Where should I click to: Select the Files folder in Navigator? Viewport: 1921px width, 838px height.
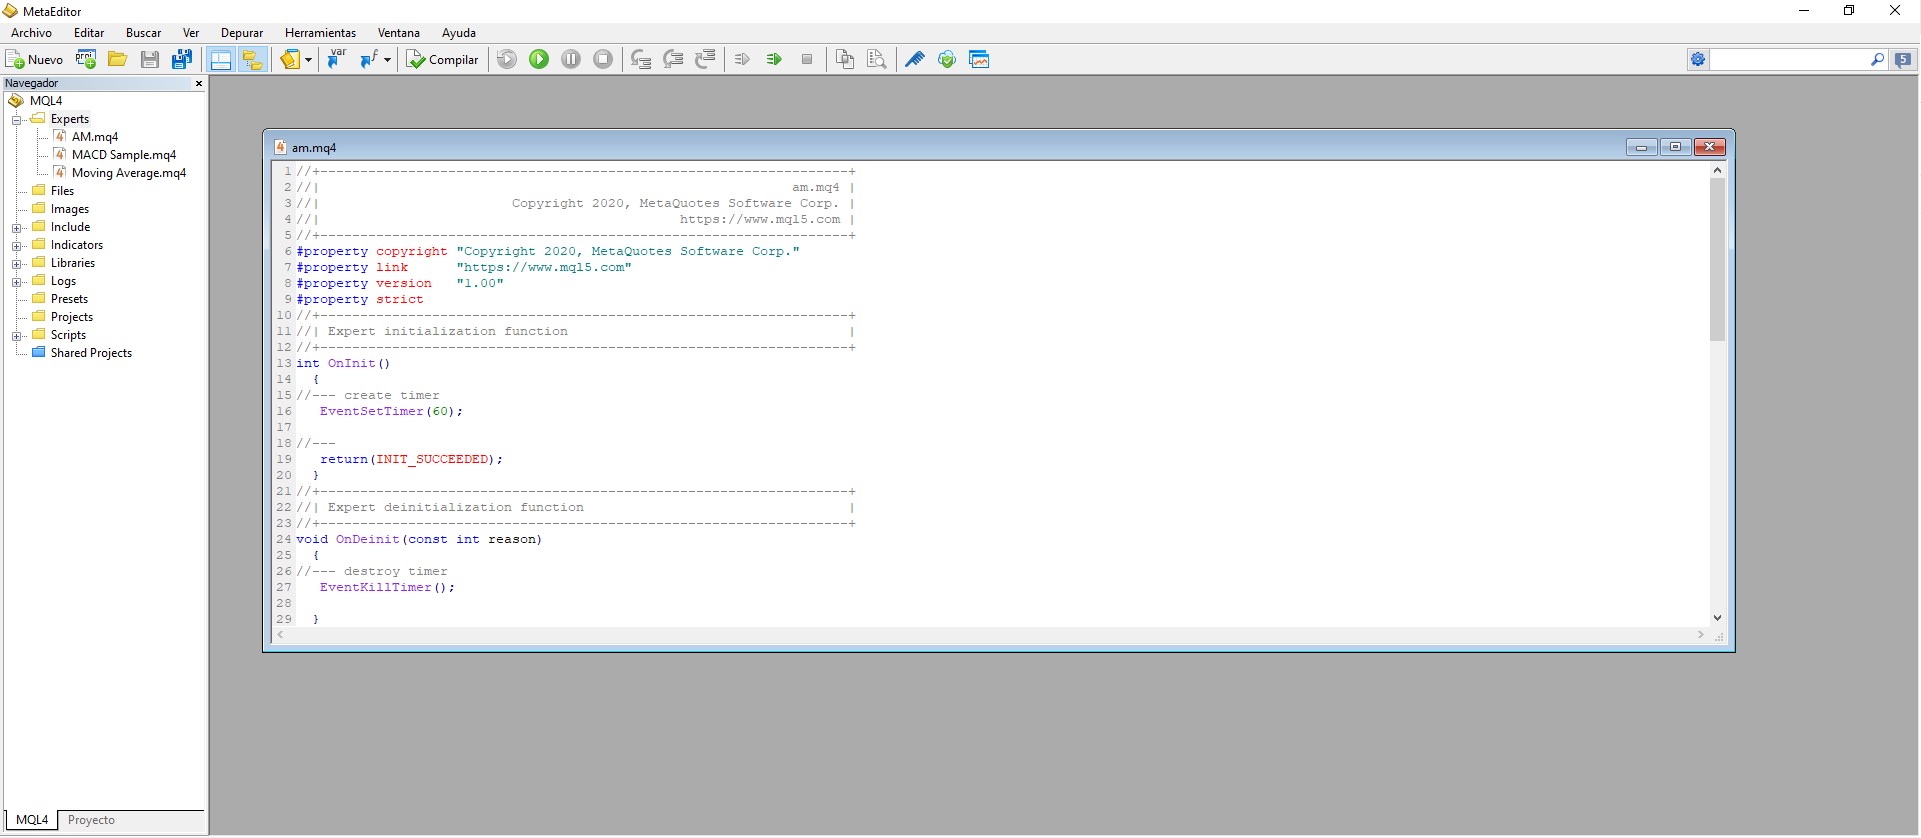click(62, 191)
